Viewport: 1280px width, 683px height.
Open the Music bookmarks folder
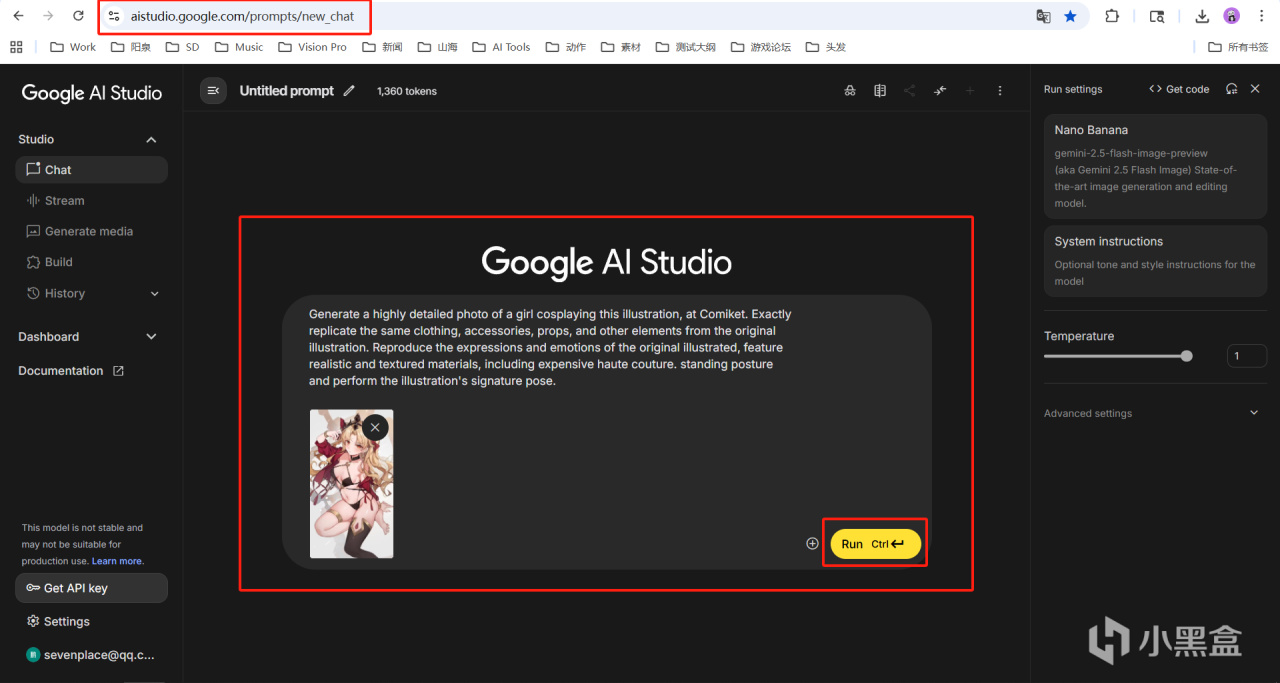238,47
